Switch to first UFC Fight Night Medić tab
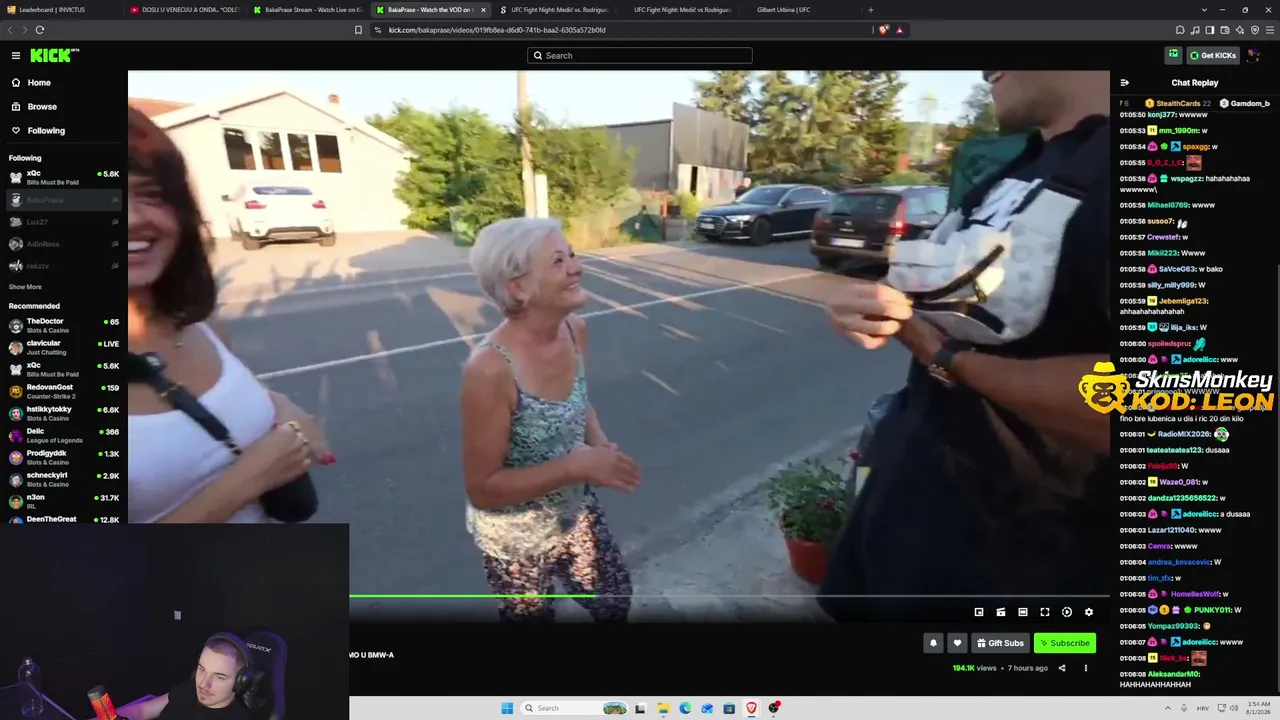 click(553, 10)
